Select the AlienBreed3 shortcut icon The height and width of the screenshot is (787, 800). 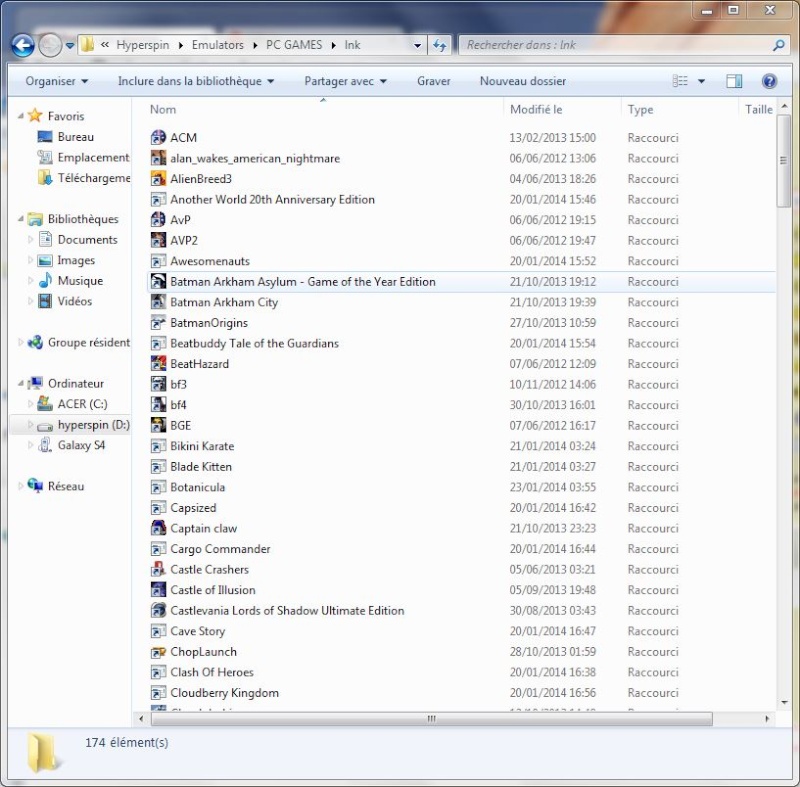[158, 179]
